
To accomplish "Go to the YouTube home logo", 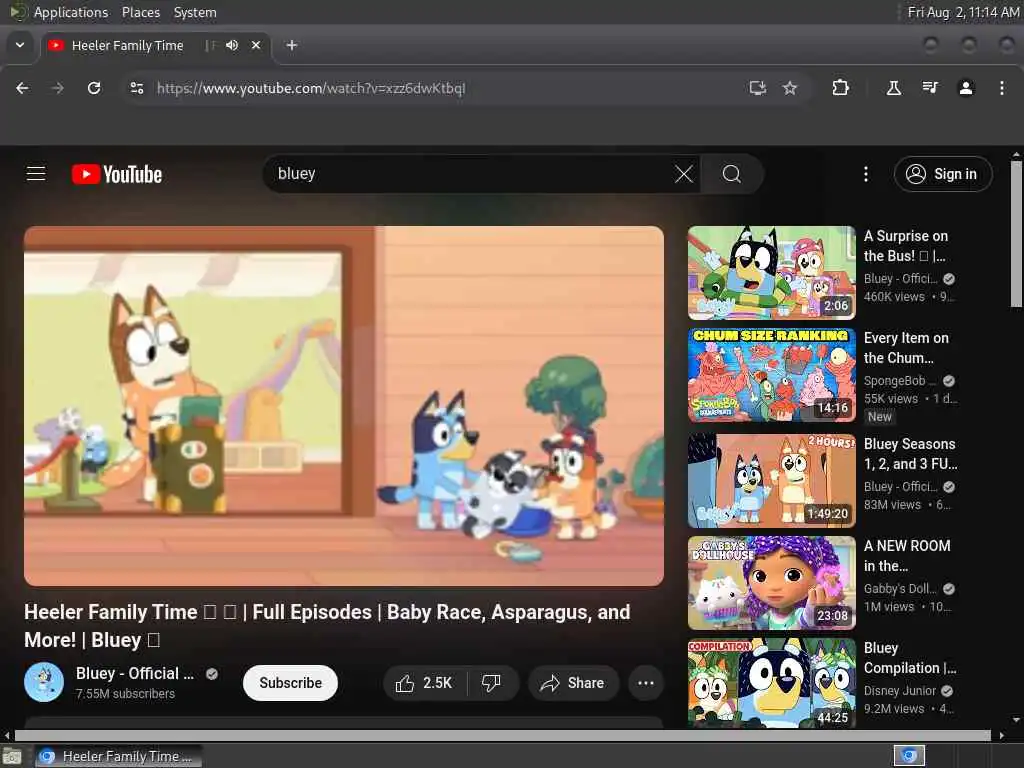I will (x=117, y=174).
